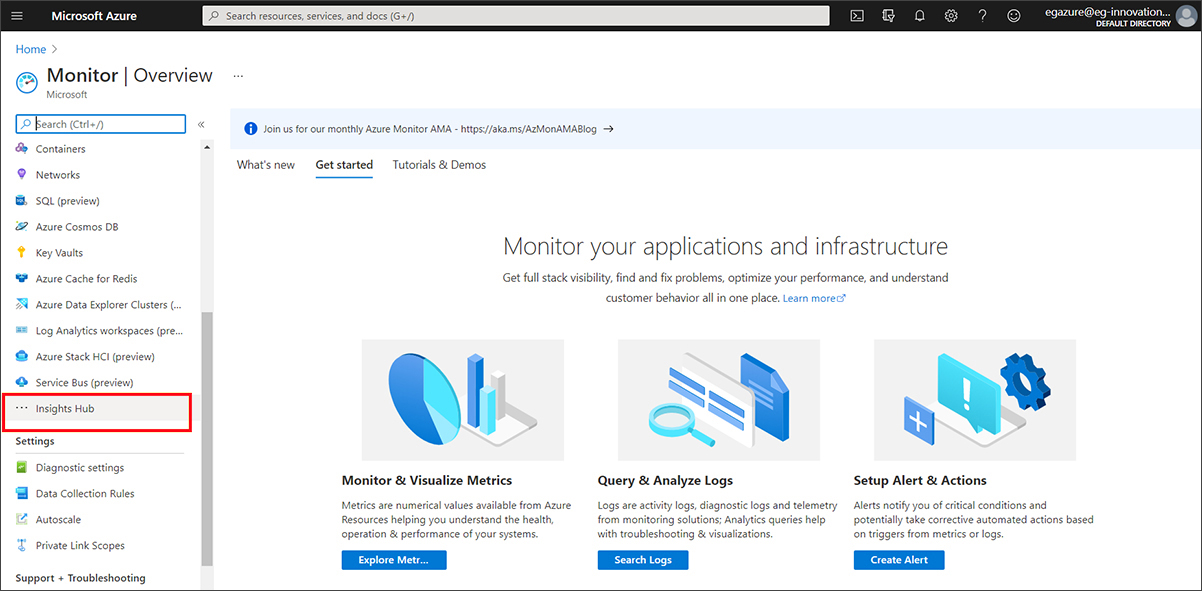Open the Directories and subscriptions filter icon
Image resolution: width=1202 pixels, height=591 pixels.
pos(889,16)
